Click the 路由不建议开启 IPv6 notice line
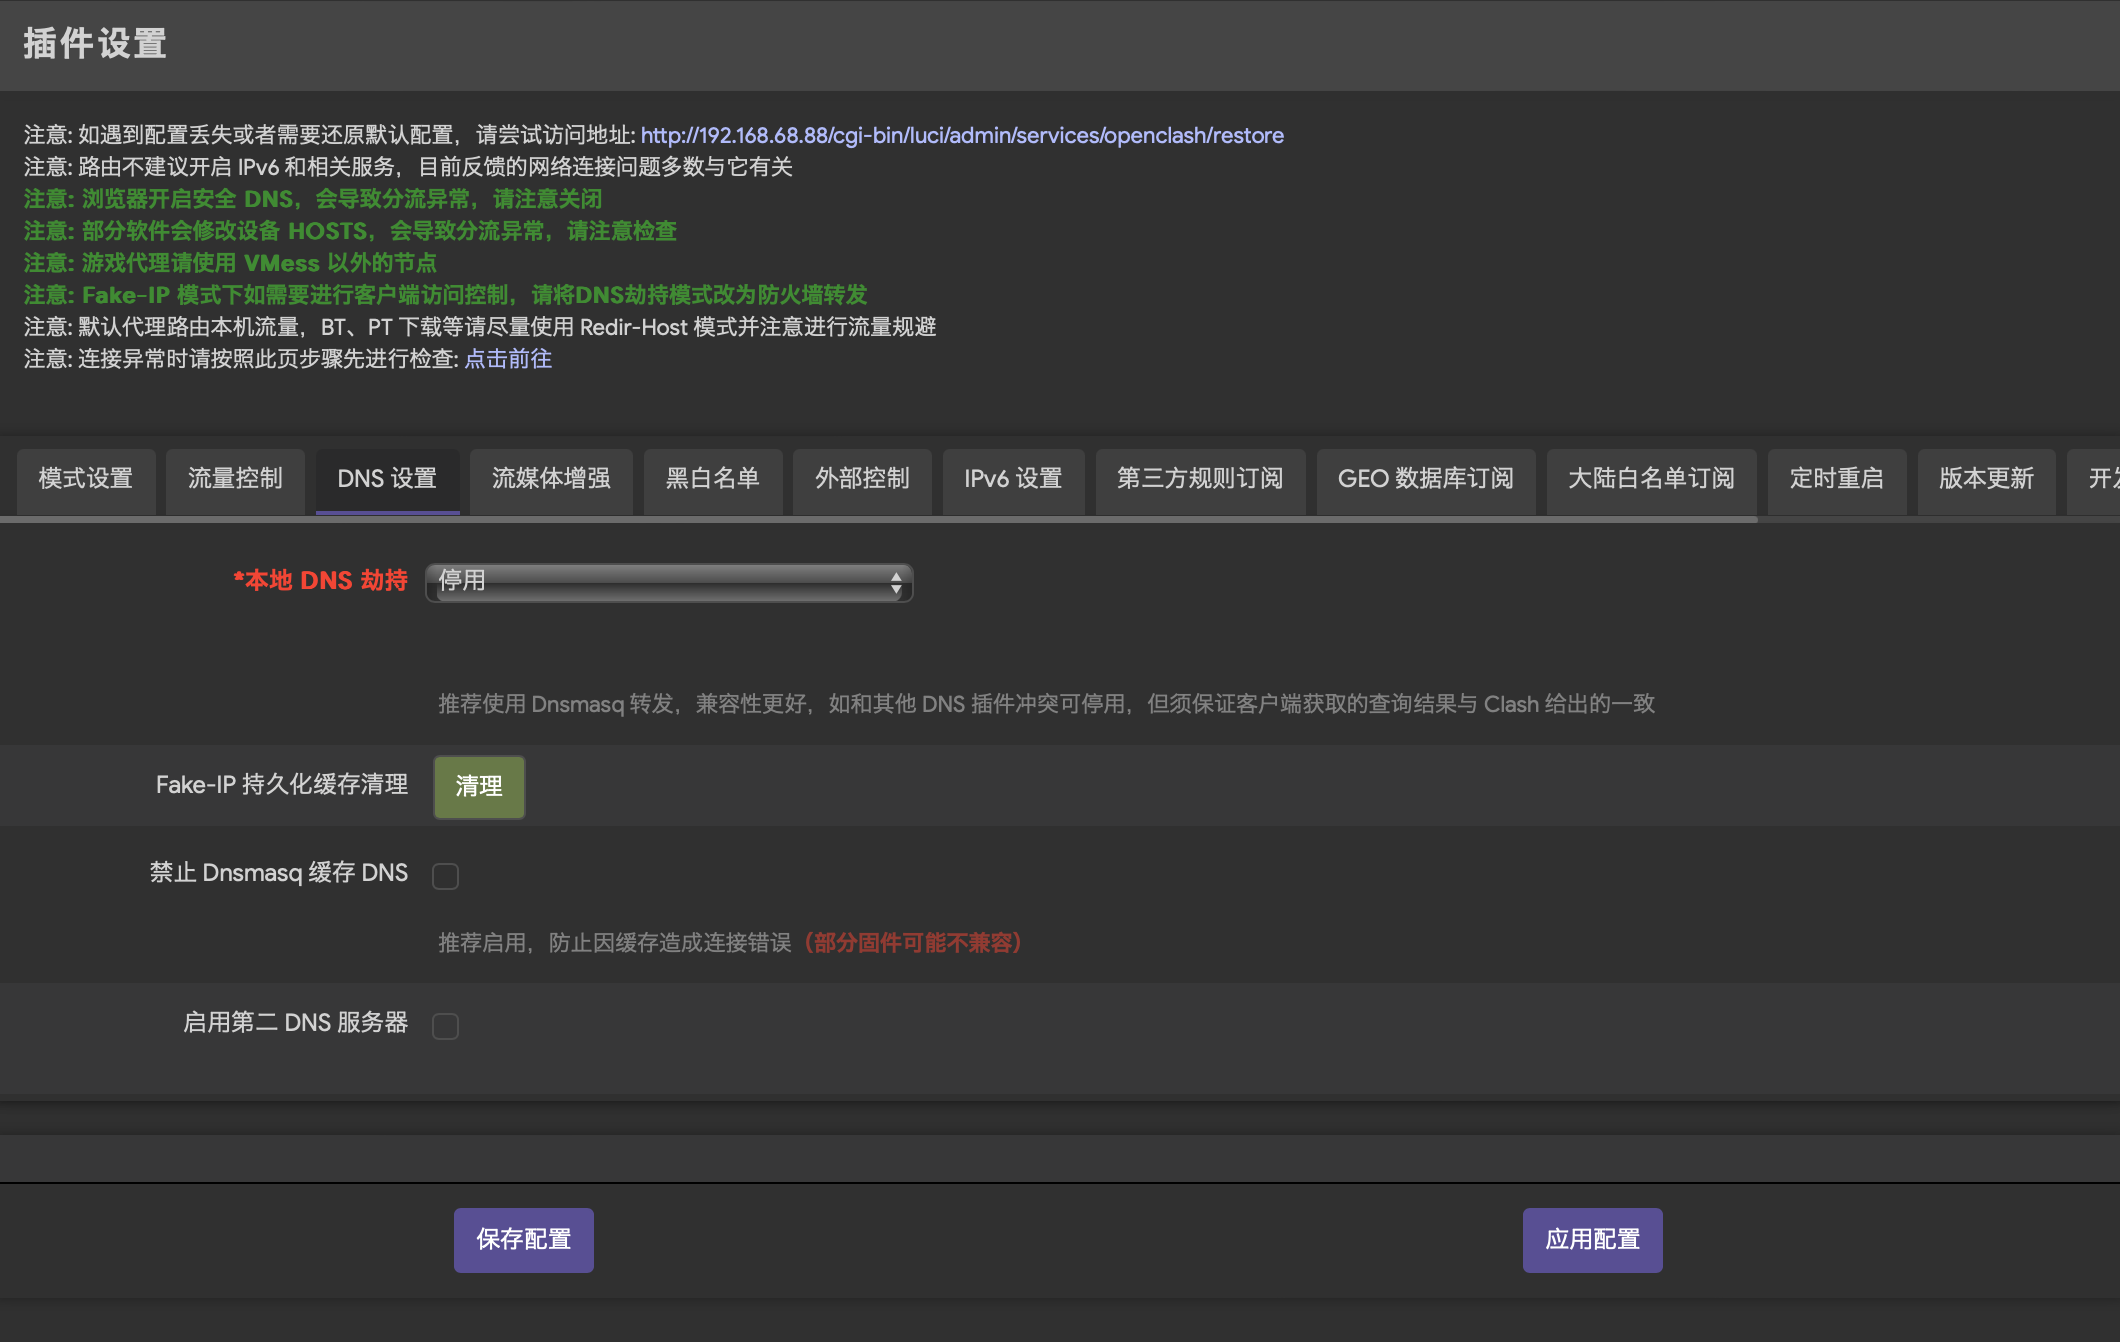This screenshot has width=2120, height=1342. [x=408, y=167]
